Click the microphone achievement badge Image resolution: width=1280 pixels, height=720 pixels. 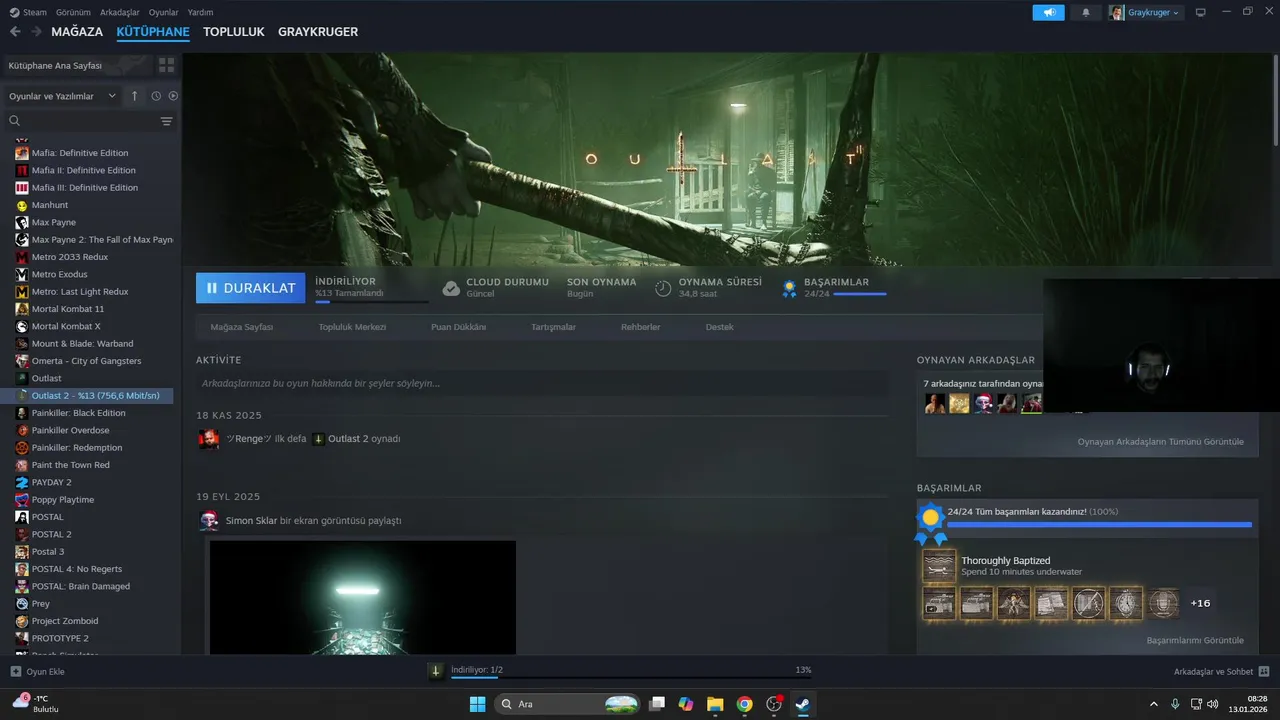(x=1163, y=603)
